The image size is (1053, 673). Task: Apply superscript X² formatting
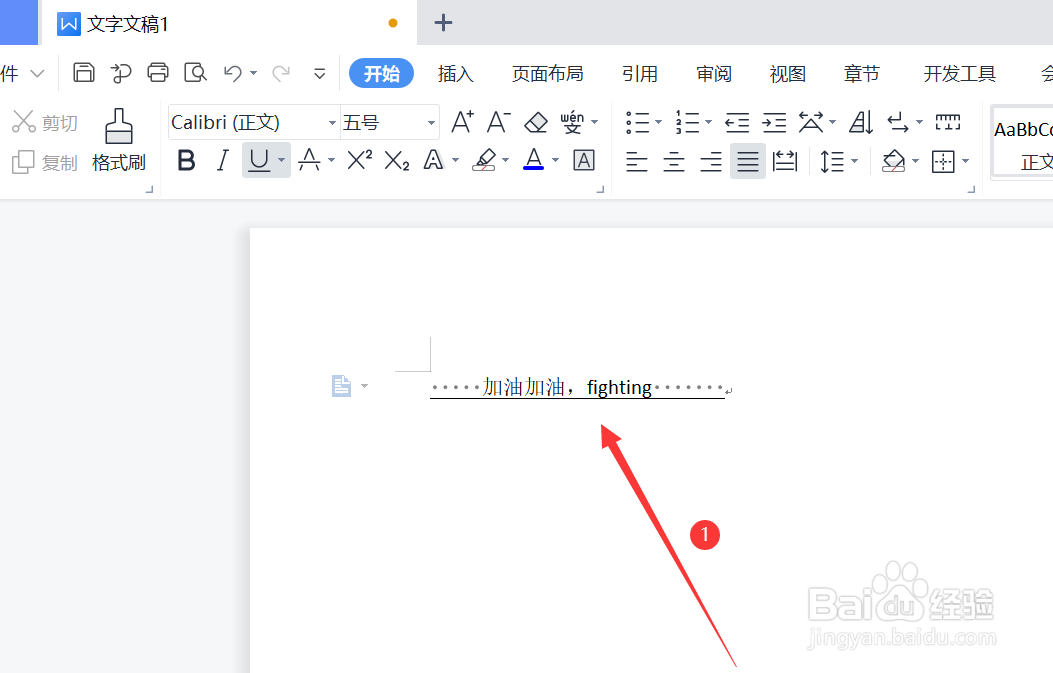point(359,161)
